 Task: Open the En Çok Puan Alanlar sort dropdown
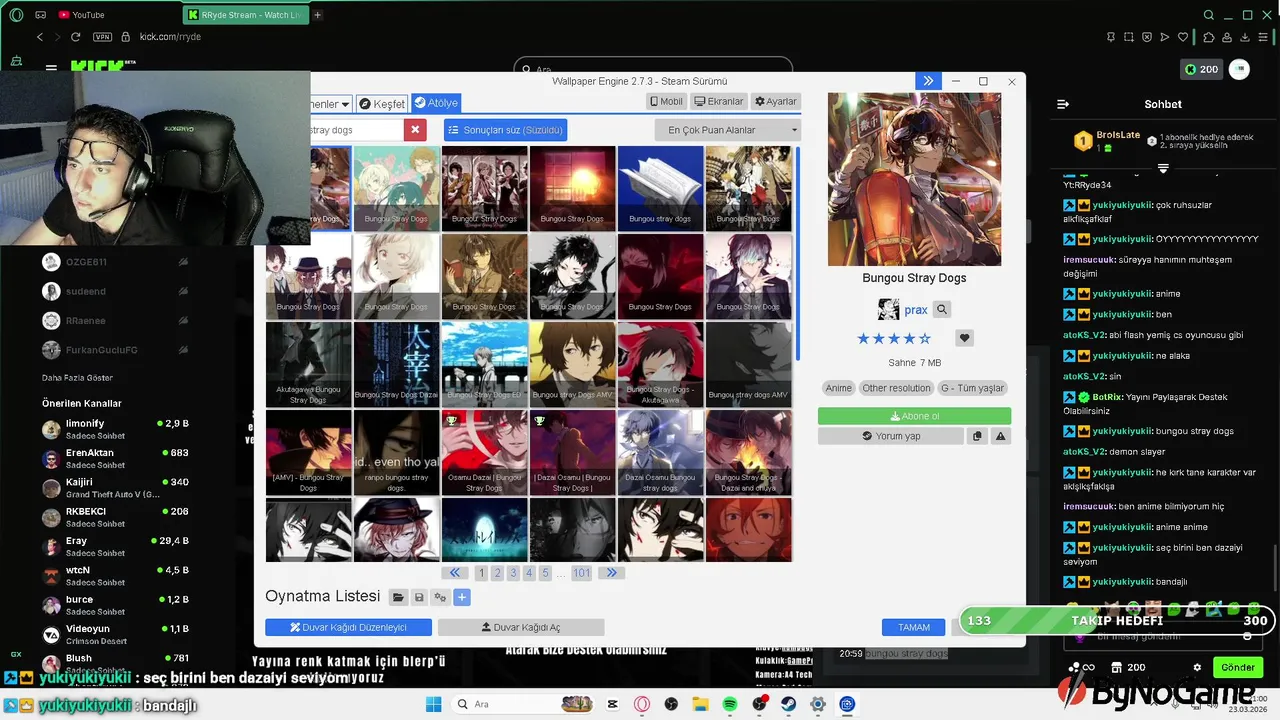pyautogui.click(x=728, y=130)
